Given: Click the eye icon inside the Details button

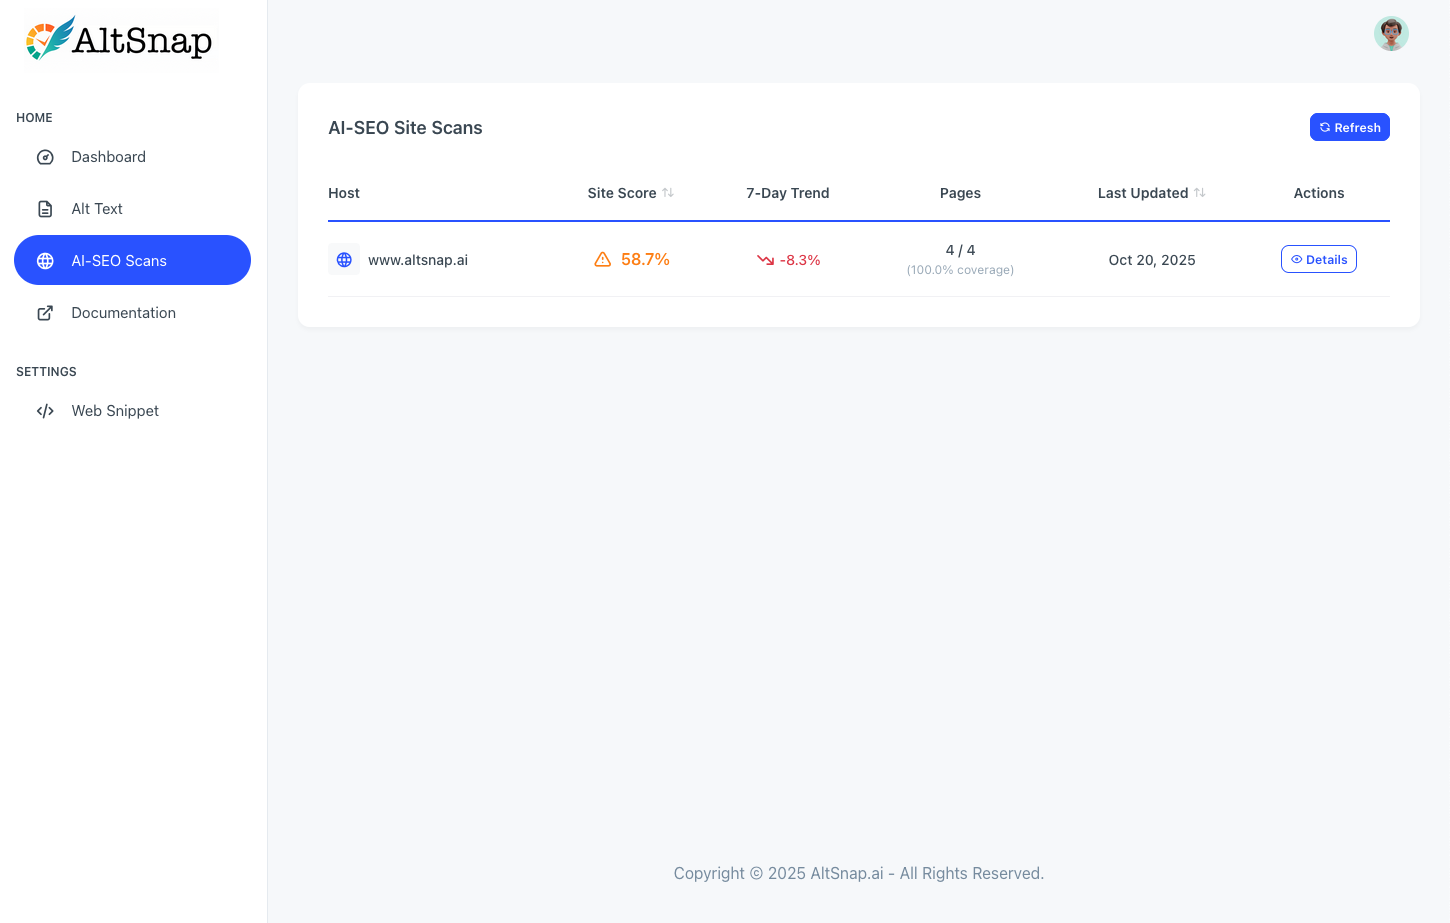Looking at the screenshot, I should 1296,259.
